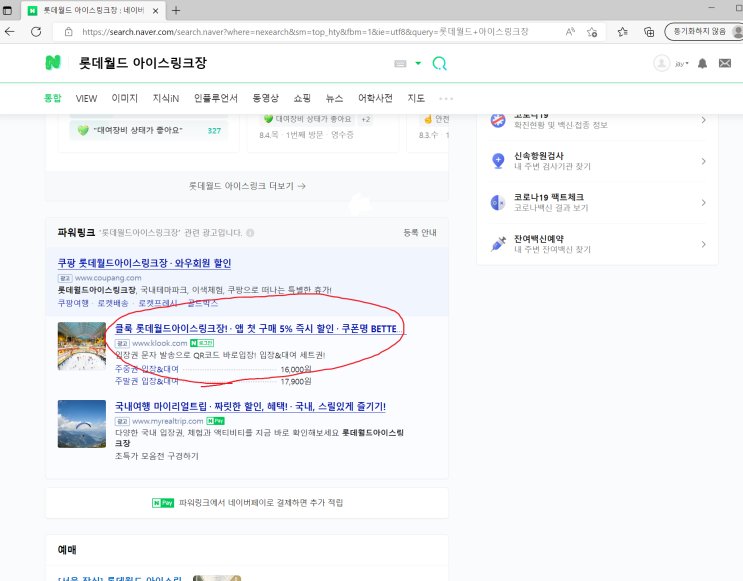Select the 통합 search tab
Image resolution: width=743 pixels, height=581 pixels.
click(53, 98)
